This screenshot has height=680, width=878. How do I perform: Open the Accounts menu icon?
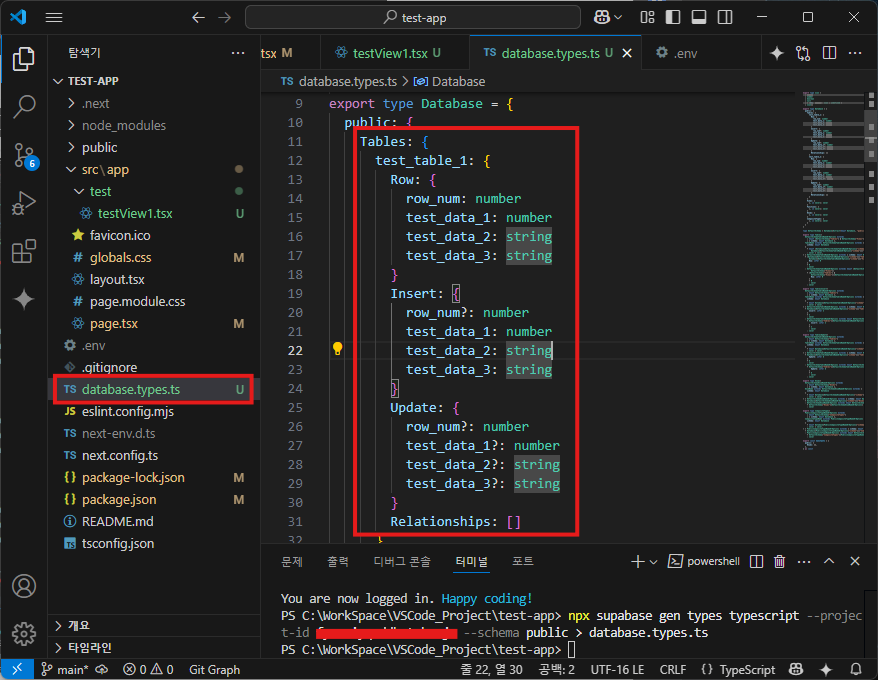click(x=24, y=586)
